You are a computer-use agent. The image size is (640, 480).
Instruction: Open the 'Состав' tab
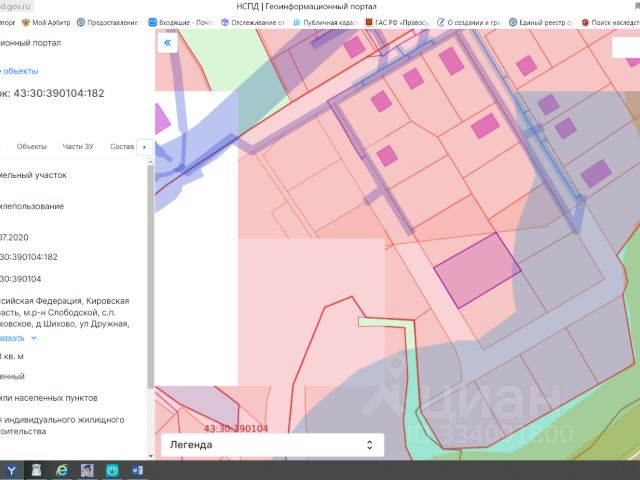(x=122, y=147)
